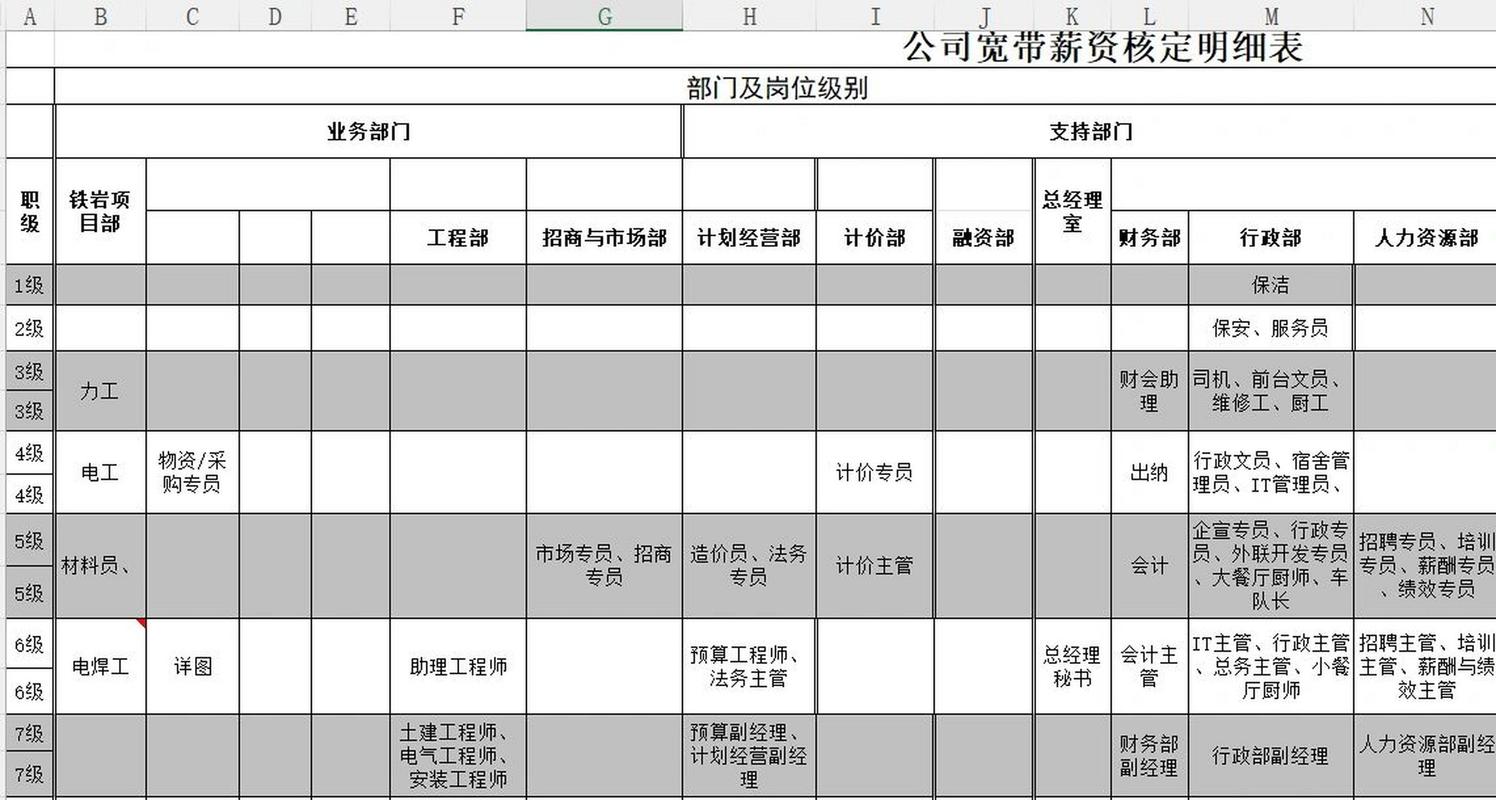The height and width of the screenshot is (800, 1496).
Task: Select column I header
Action: 875,16
